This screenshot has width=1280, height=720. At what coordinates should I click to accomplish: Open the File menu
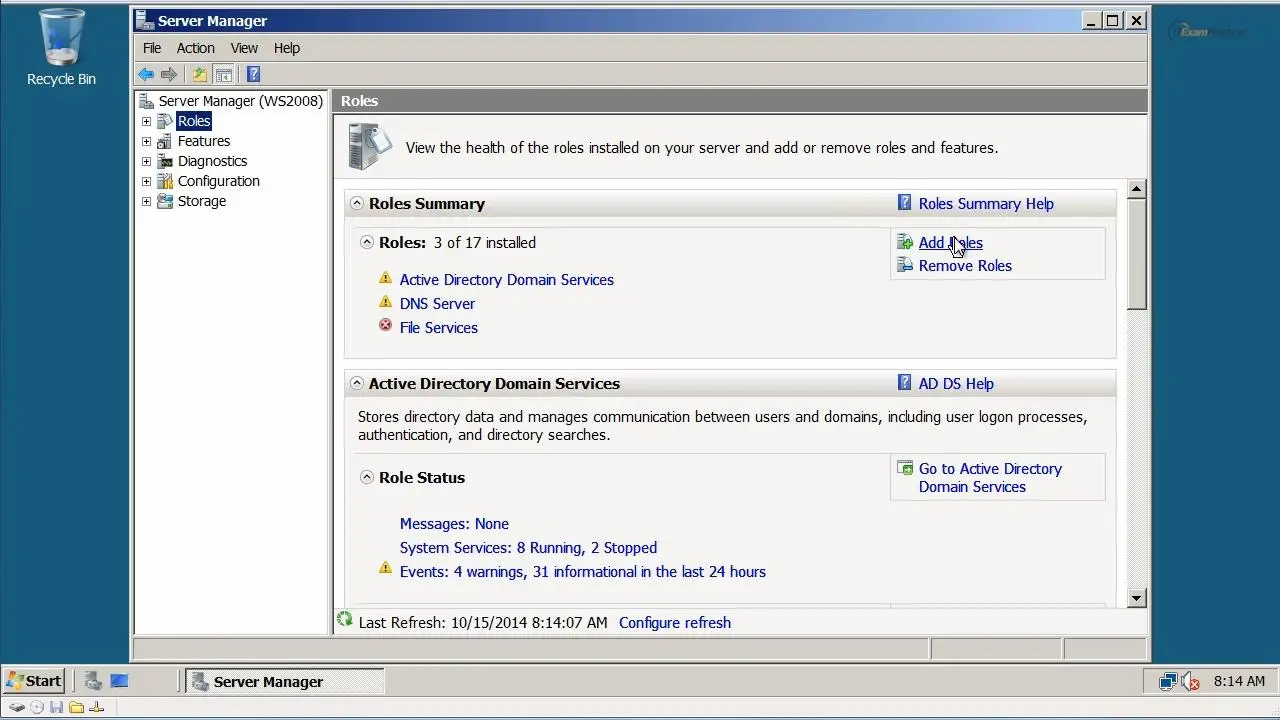click(x=152, y=48)
